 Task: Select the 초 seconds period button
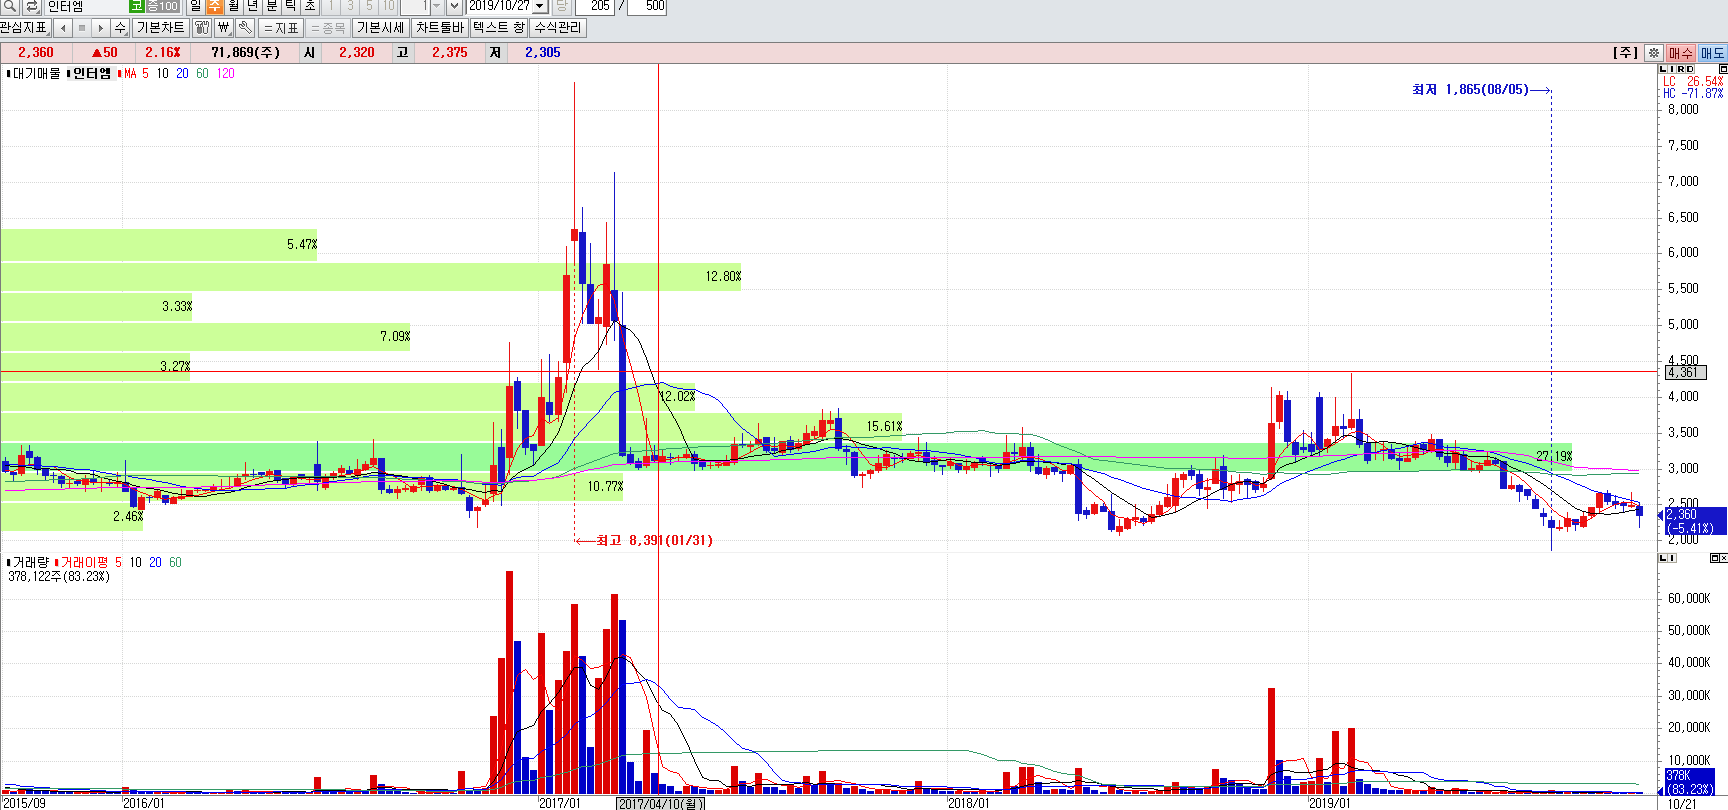click(x=310, y=6)
